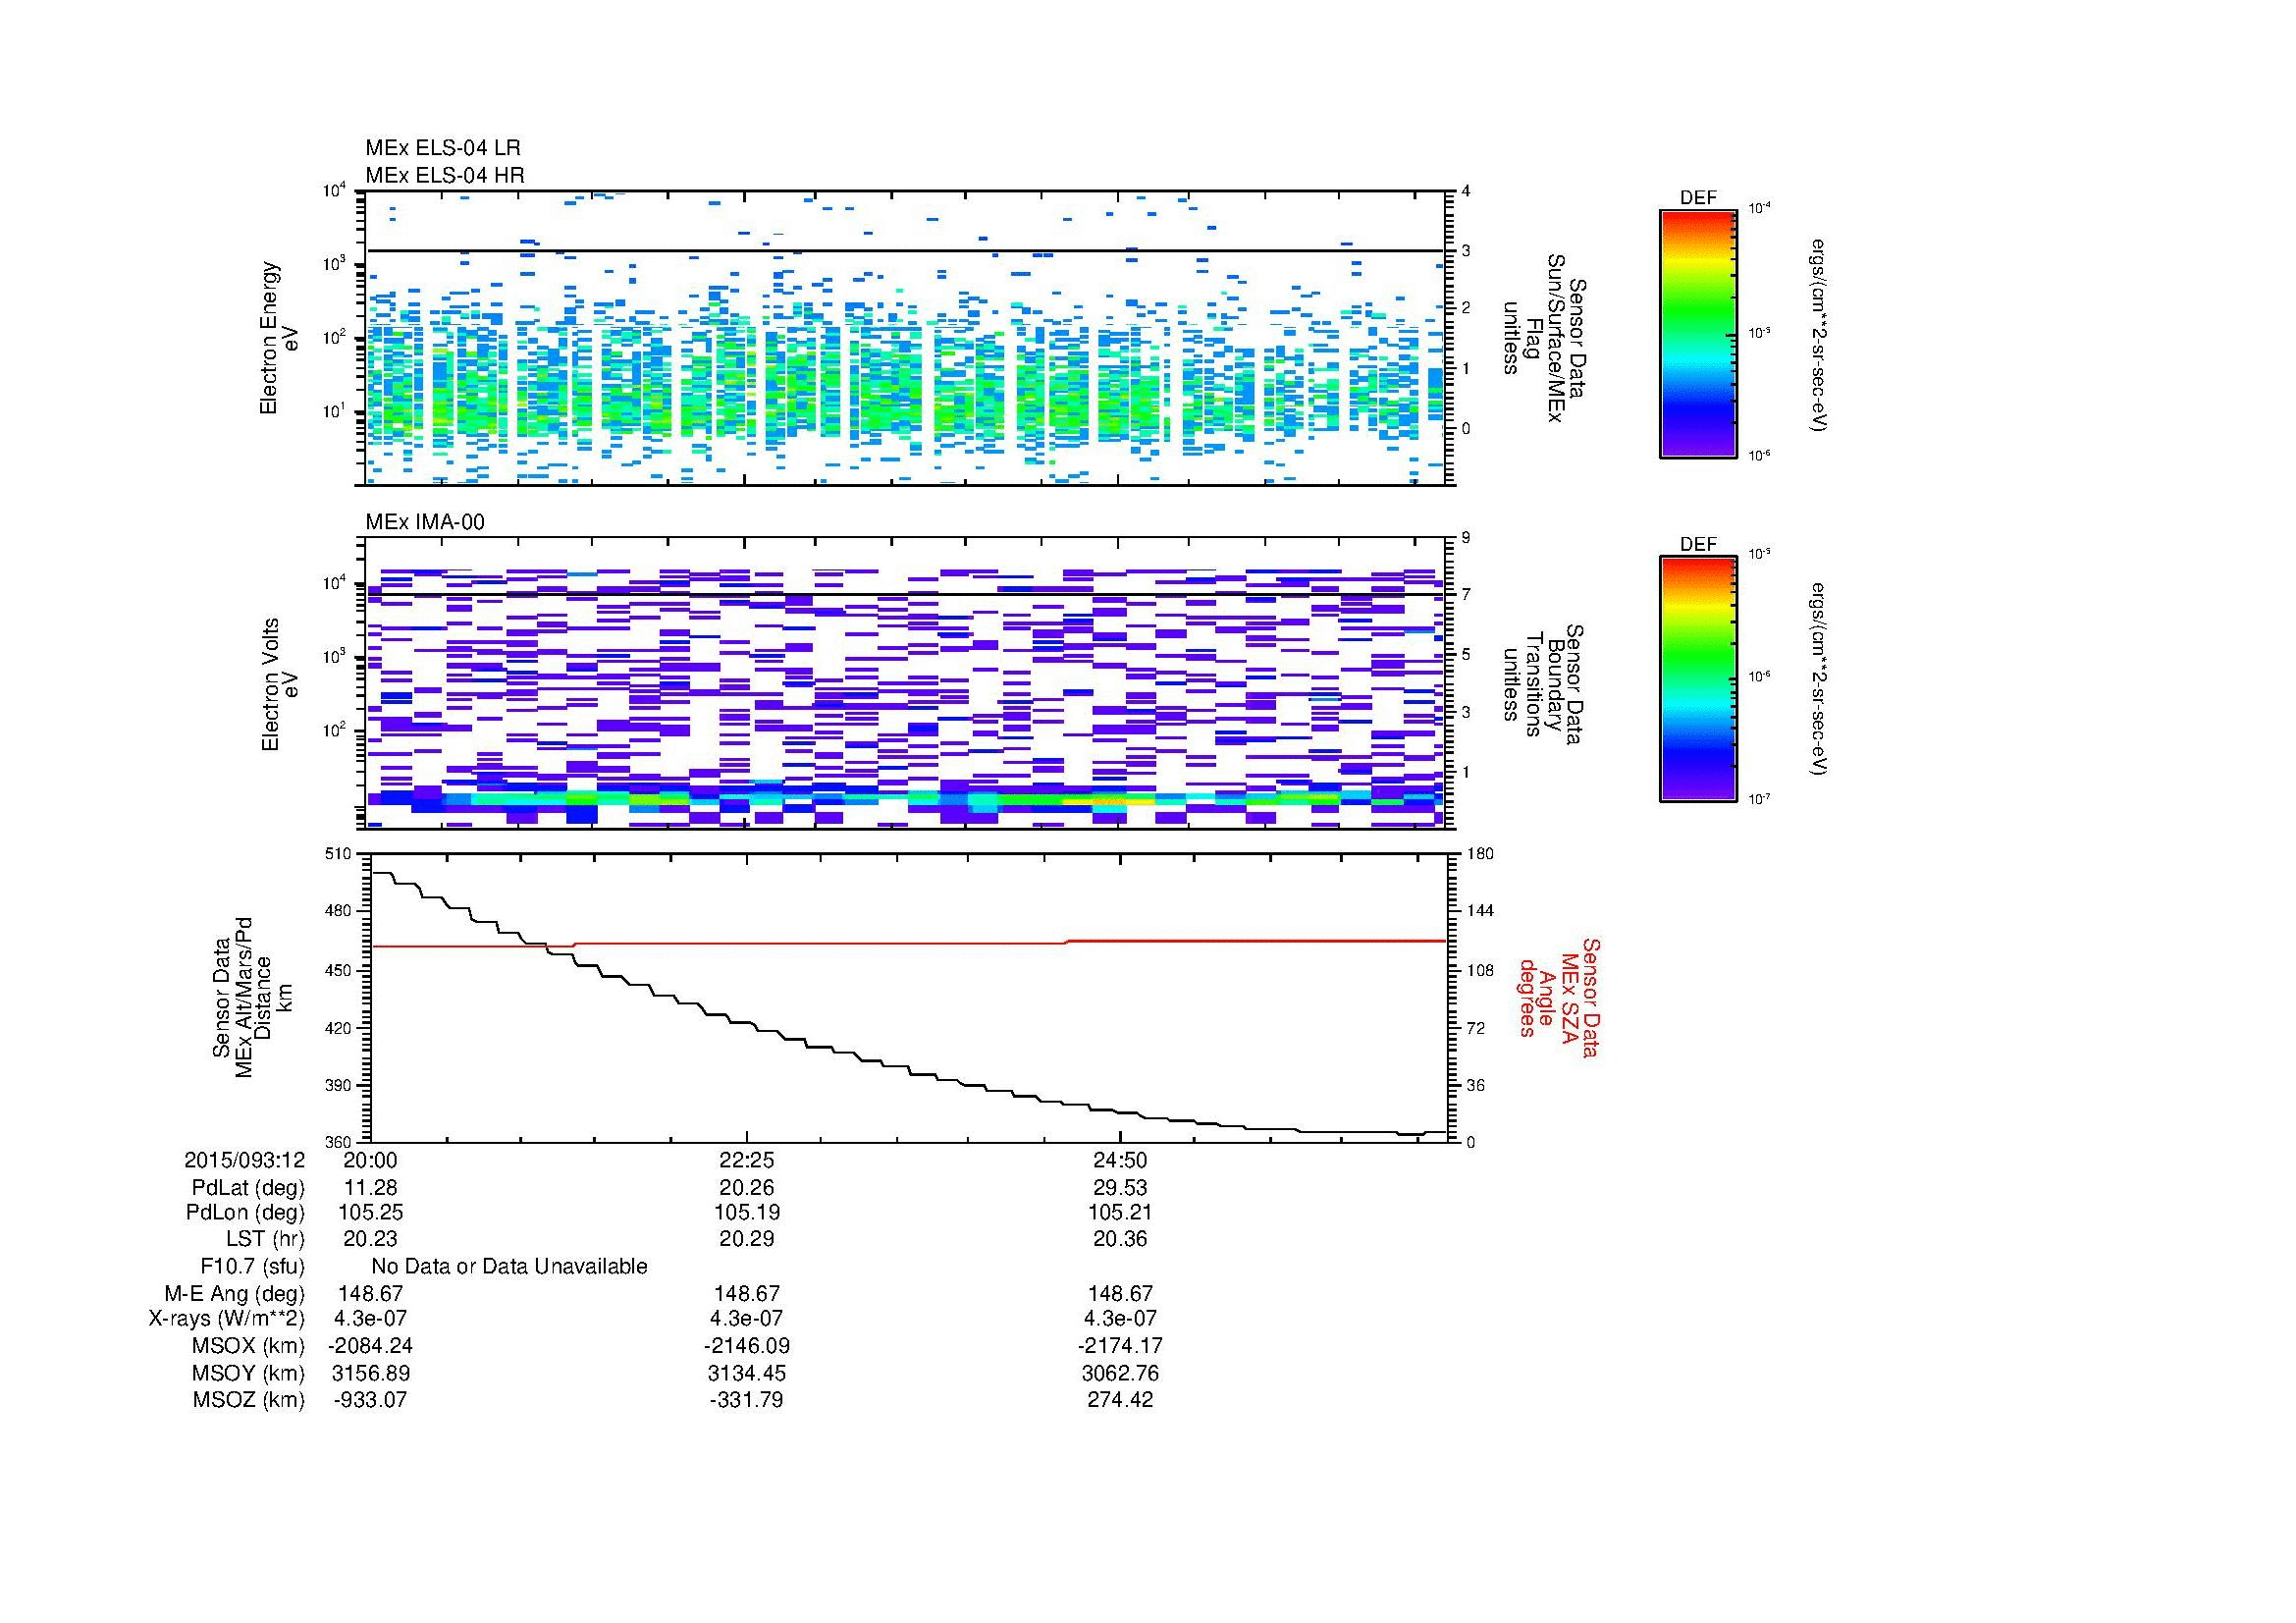
Task: Click the 'PdLon (deg)' row label
Action: coord(245,1212)
